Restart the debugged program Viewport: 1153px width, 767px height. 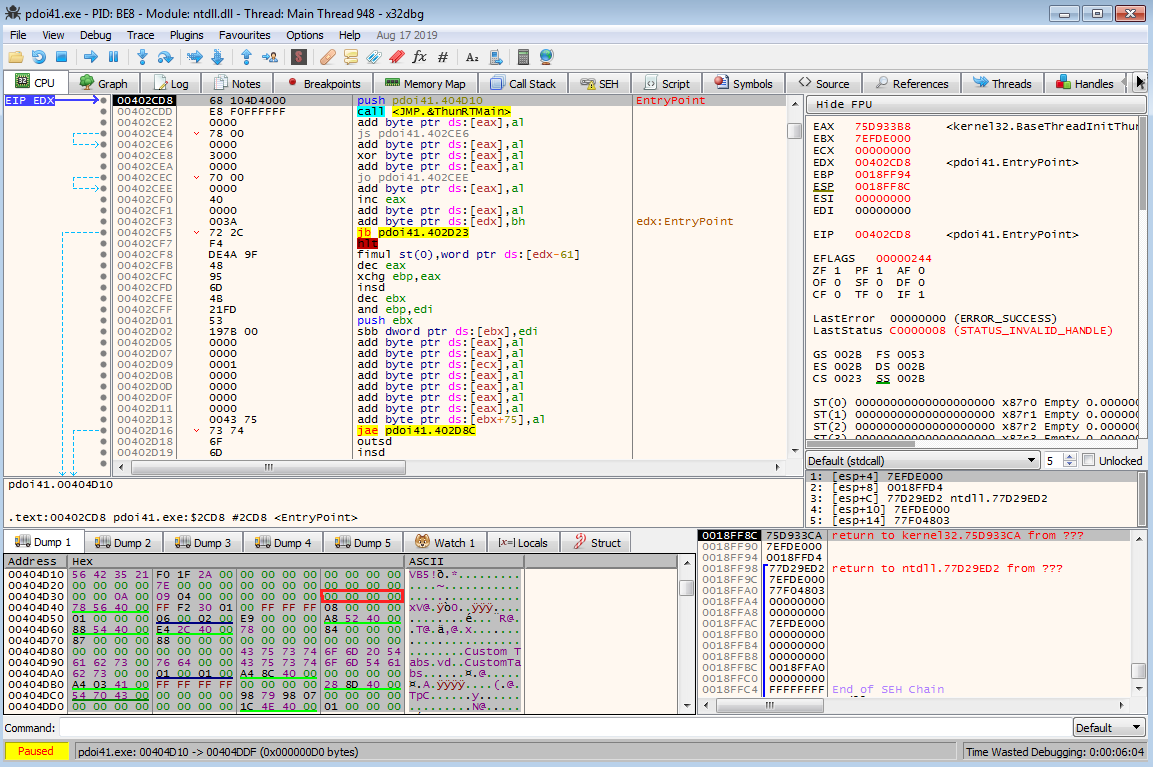click(39, 57)
